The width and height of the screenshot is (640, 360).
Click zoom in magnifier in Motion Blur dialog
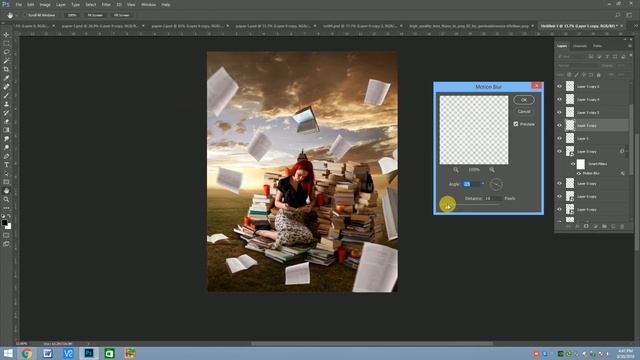coord(492,170)
